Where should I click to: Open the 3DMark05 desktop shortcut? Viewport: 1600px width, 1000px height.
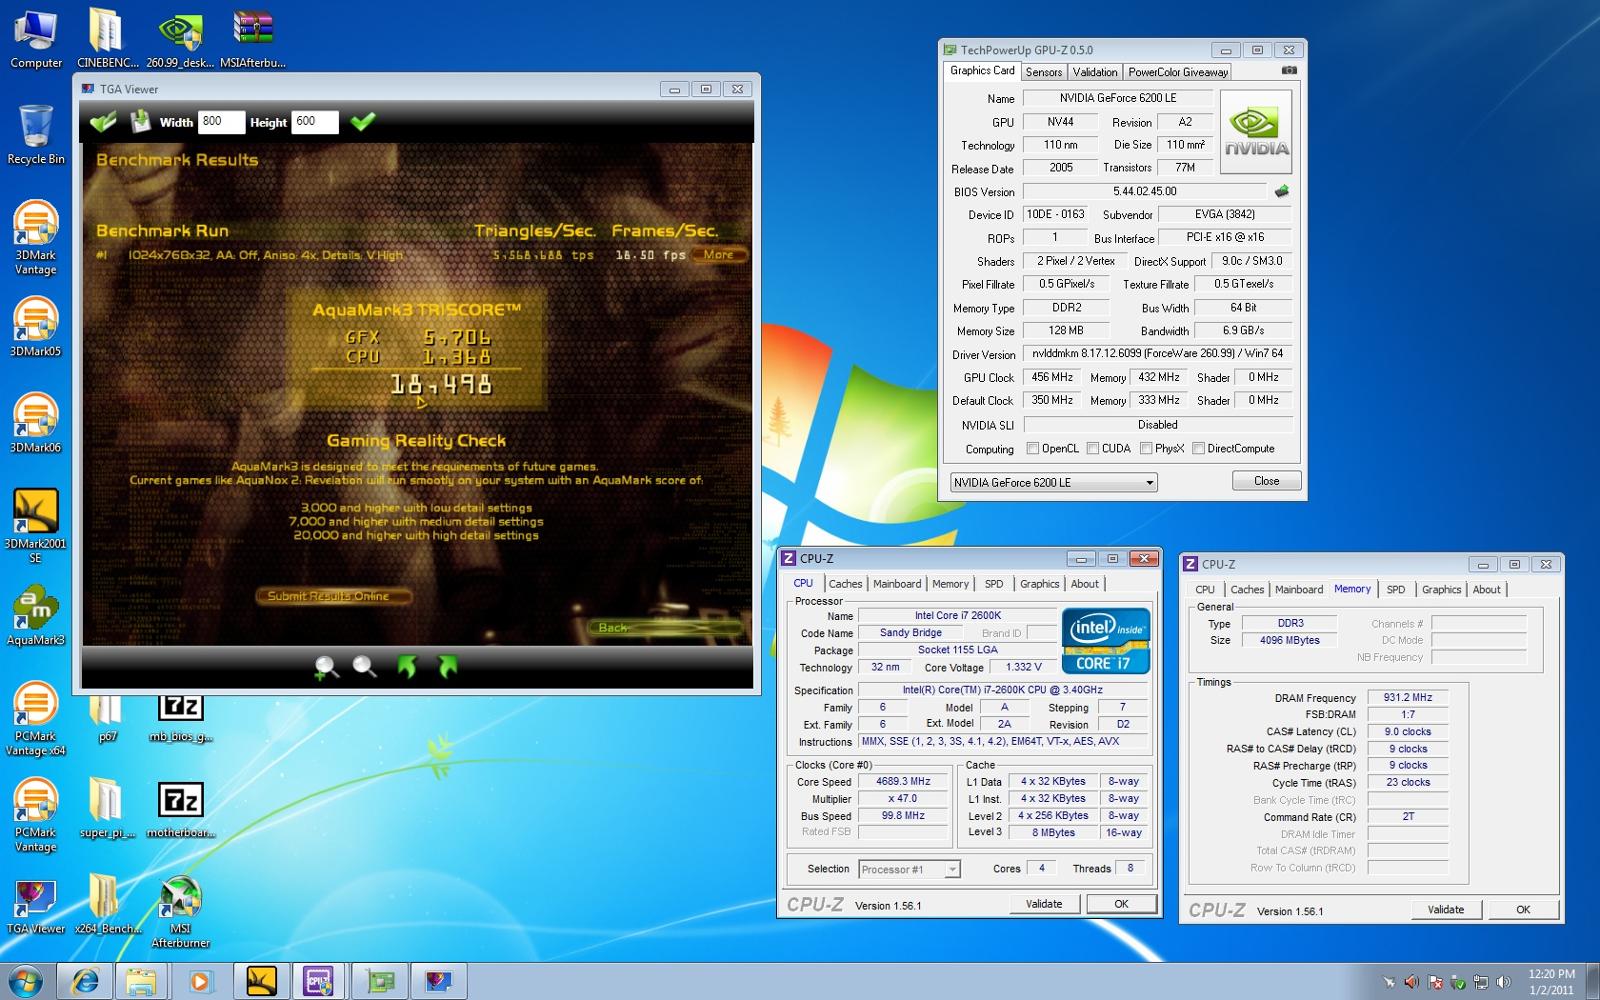[36, 327]
